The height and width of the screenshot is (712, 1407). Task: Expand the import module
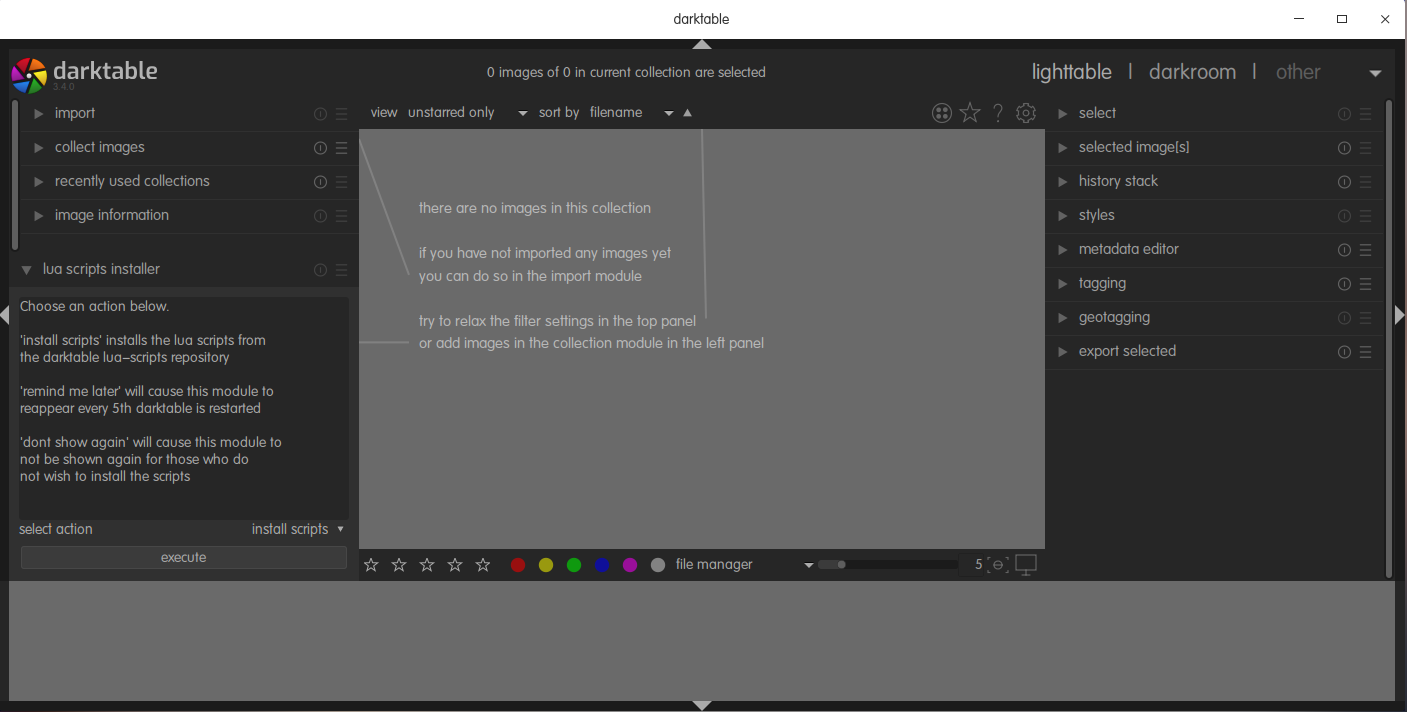tap(75, 114)
